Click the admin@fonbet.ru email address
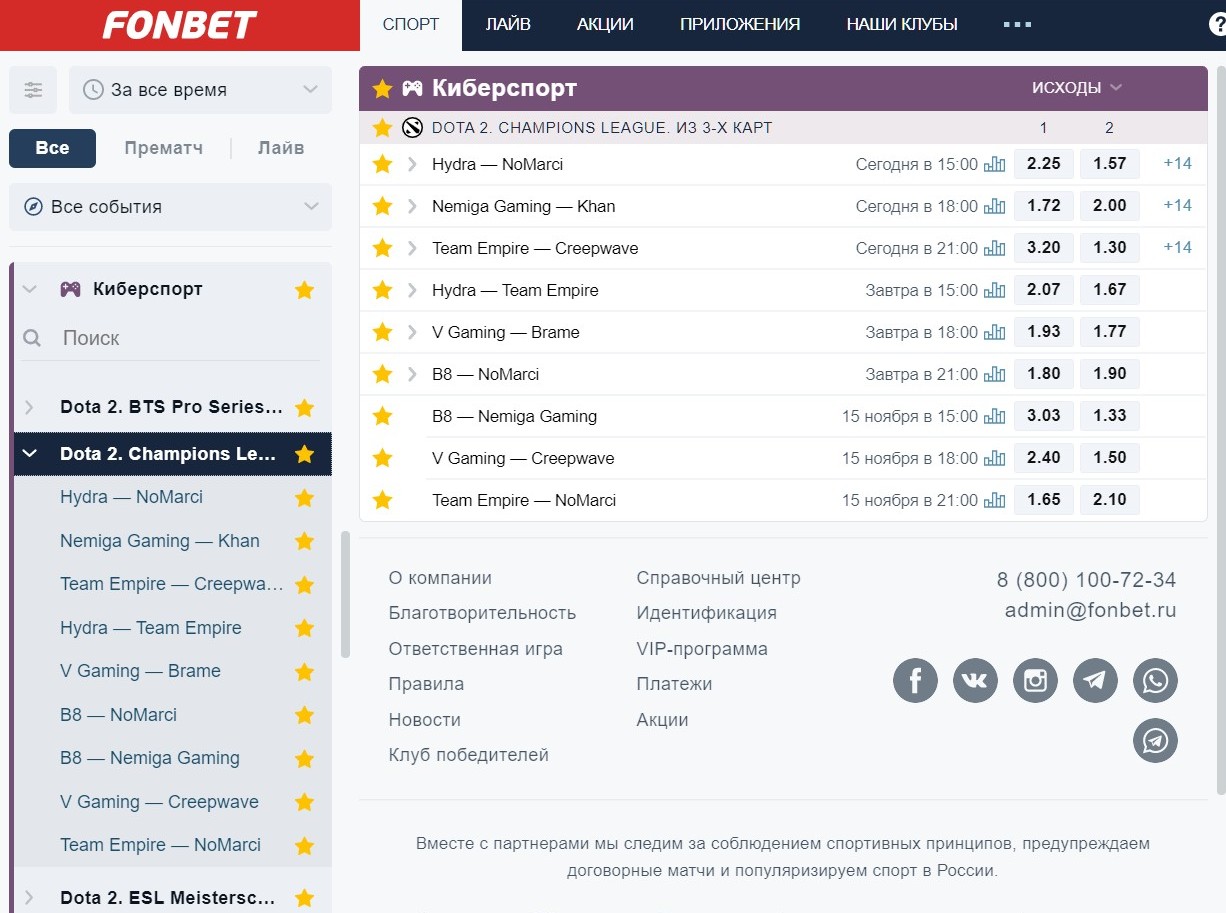This screenshot has width=1226, height=913. [x=1090, y=610]
